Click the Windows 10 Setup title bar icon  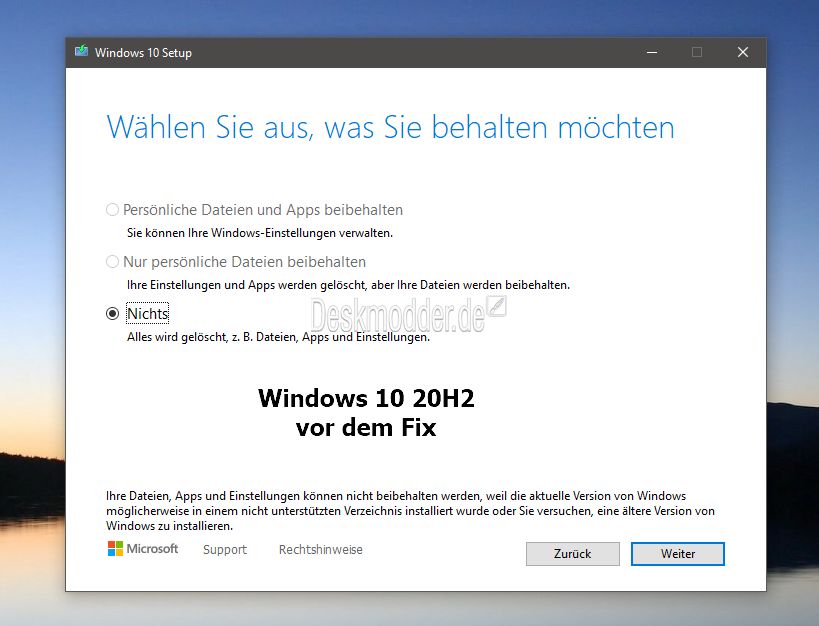81,52
